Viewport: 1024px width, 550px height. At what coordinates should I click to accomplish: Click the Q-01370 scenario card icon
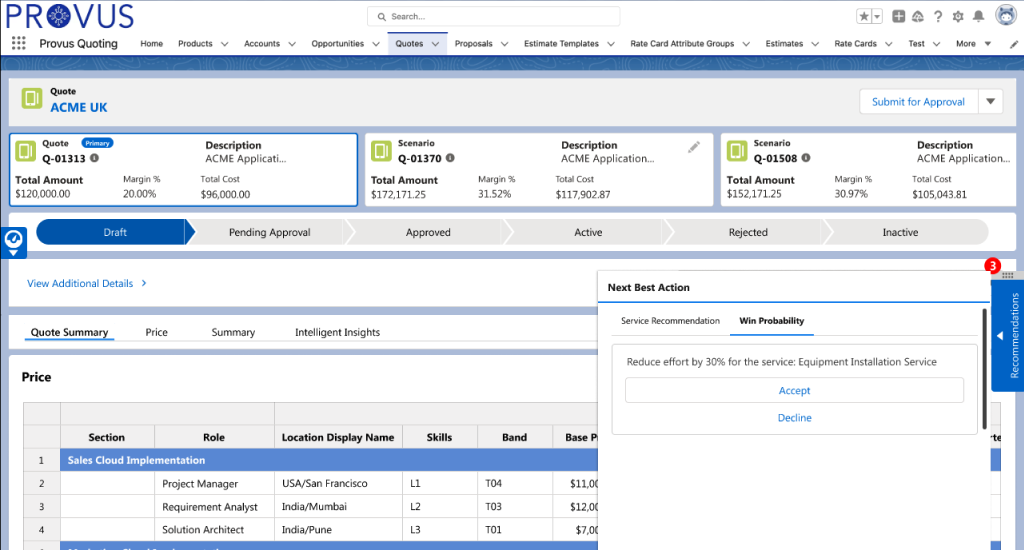click(381, 151)
